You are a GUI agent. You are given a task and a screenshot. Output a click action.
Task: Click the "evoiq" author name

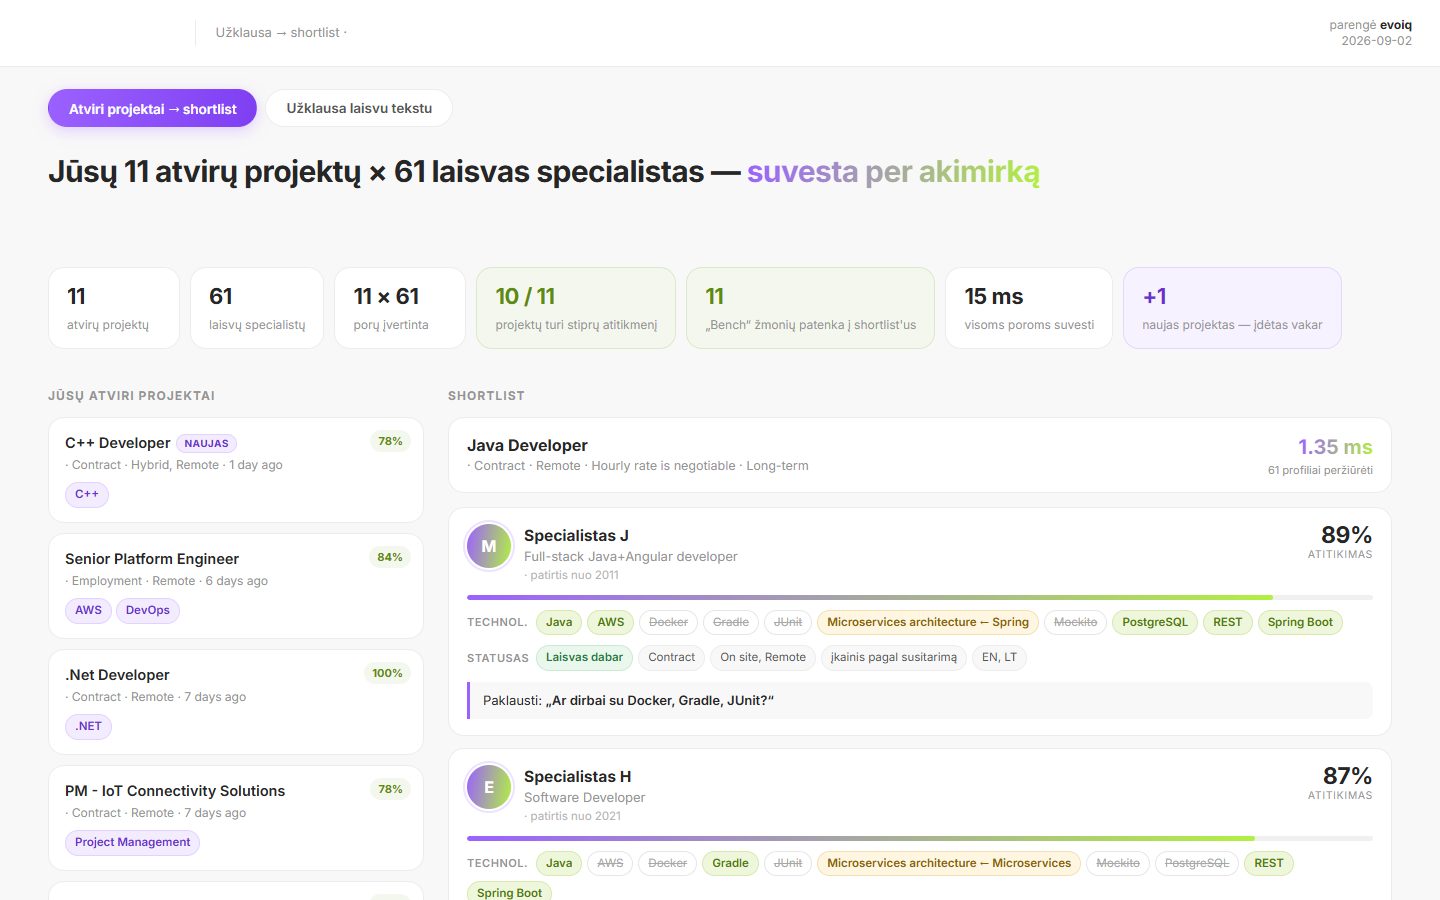tap(1396, 25)
